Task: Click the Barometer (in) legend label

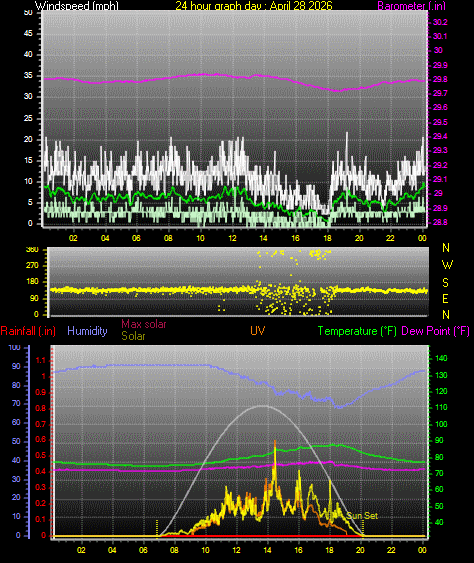Action: click(x=412, y=5)
